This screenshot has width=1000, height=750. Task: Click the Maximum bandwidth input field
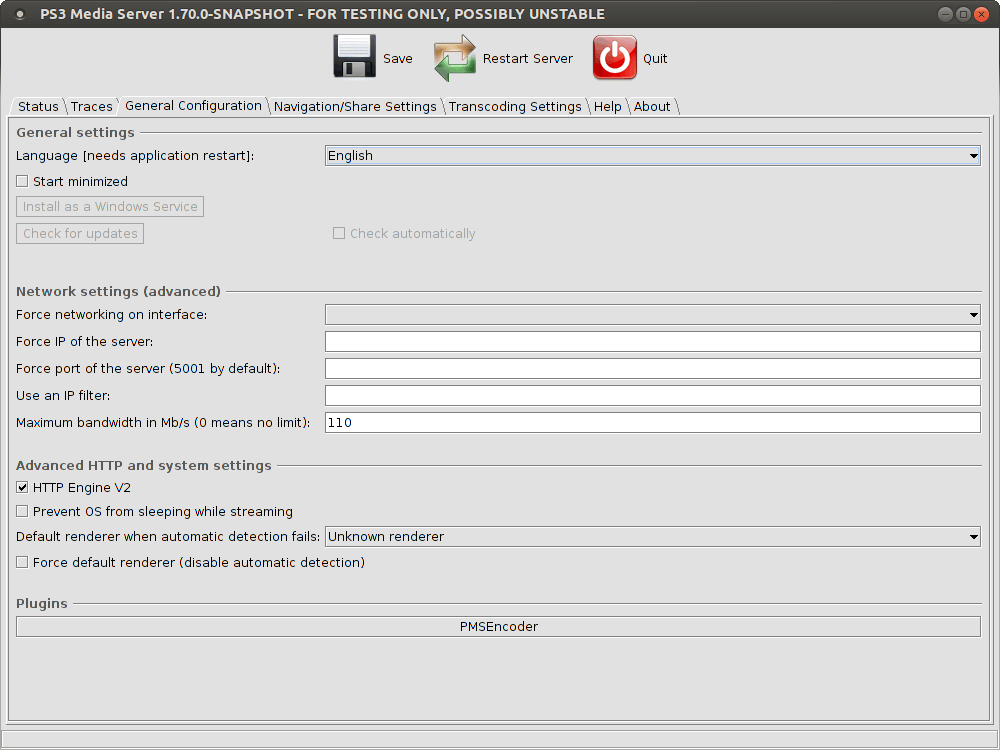(650, 422)
